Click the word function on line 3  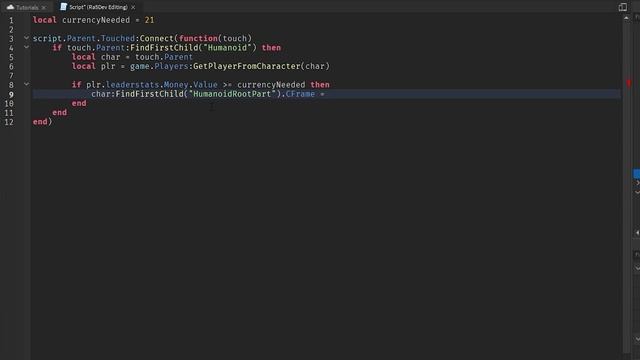198,38
